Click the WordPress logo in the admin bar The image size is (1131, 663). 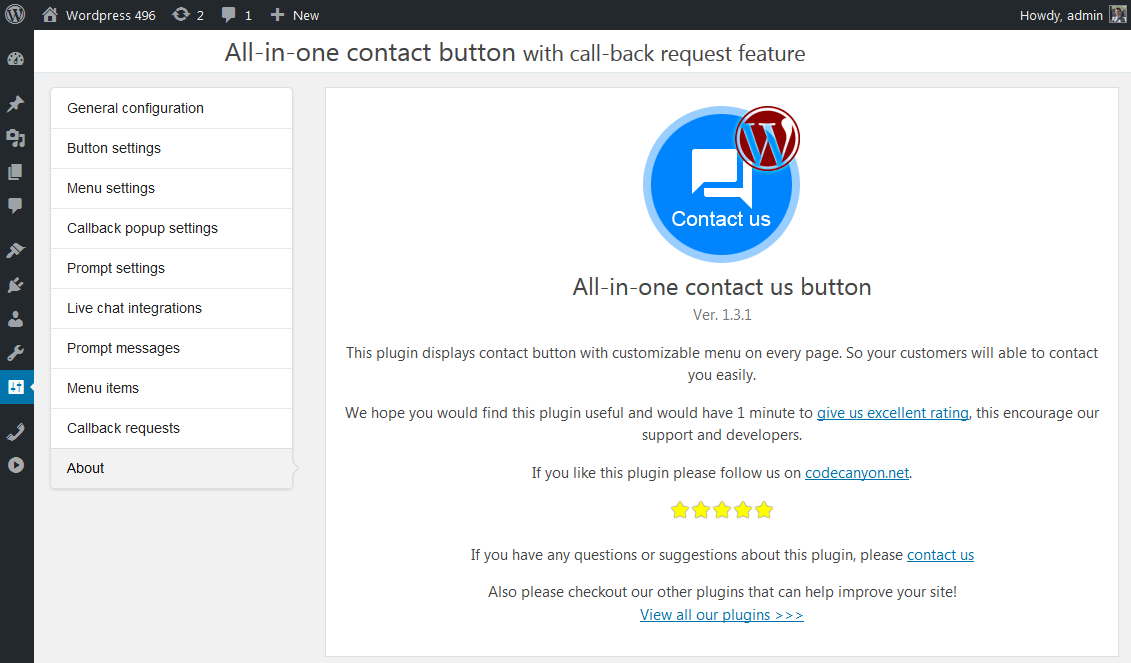[x=15, y=15]
